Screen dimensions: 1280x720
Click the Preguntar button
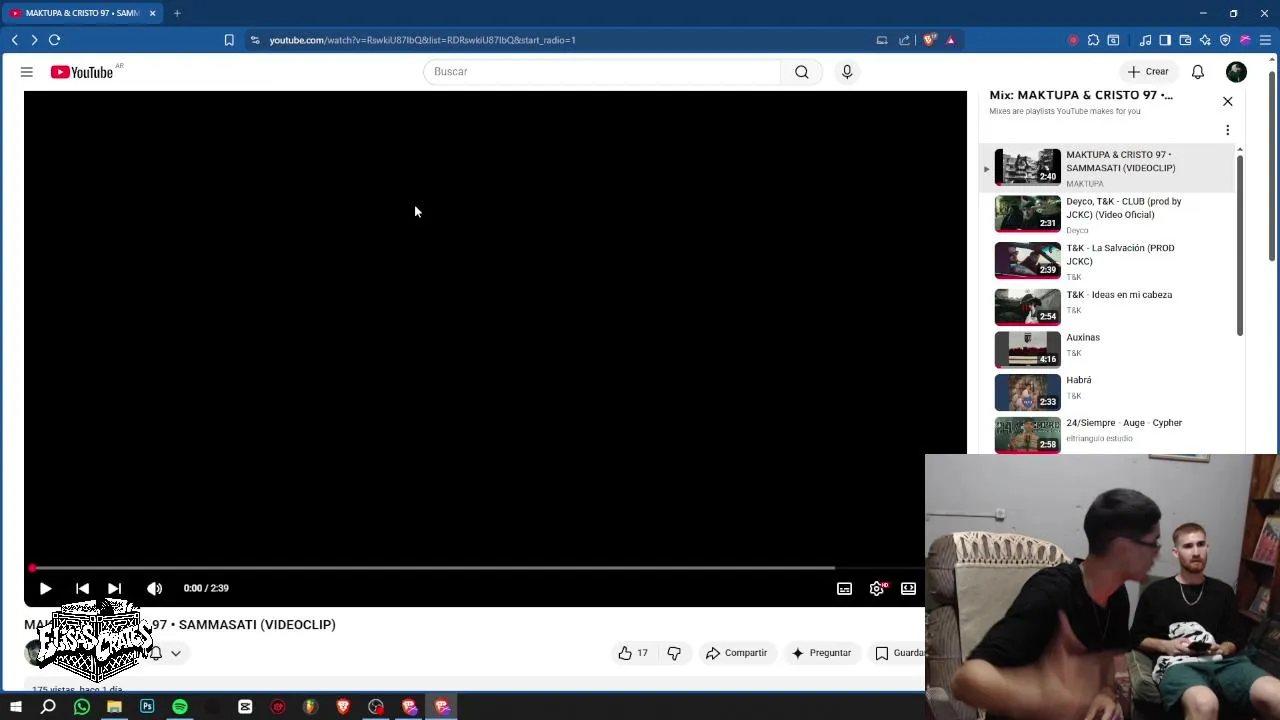(x=821, y=653)
